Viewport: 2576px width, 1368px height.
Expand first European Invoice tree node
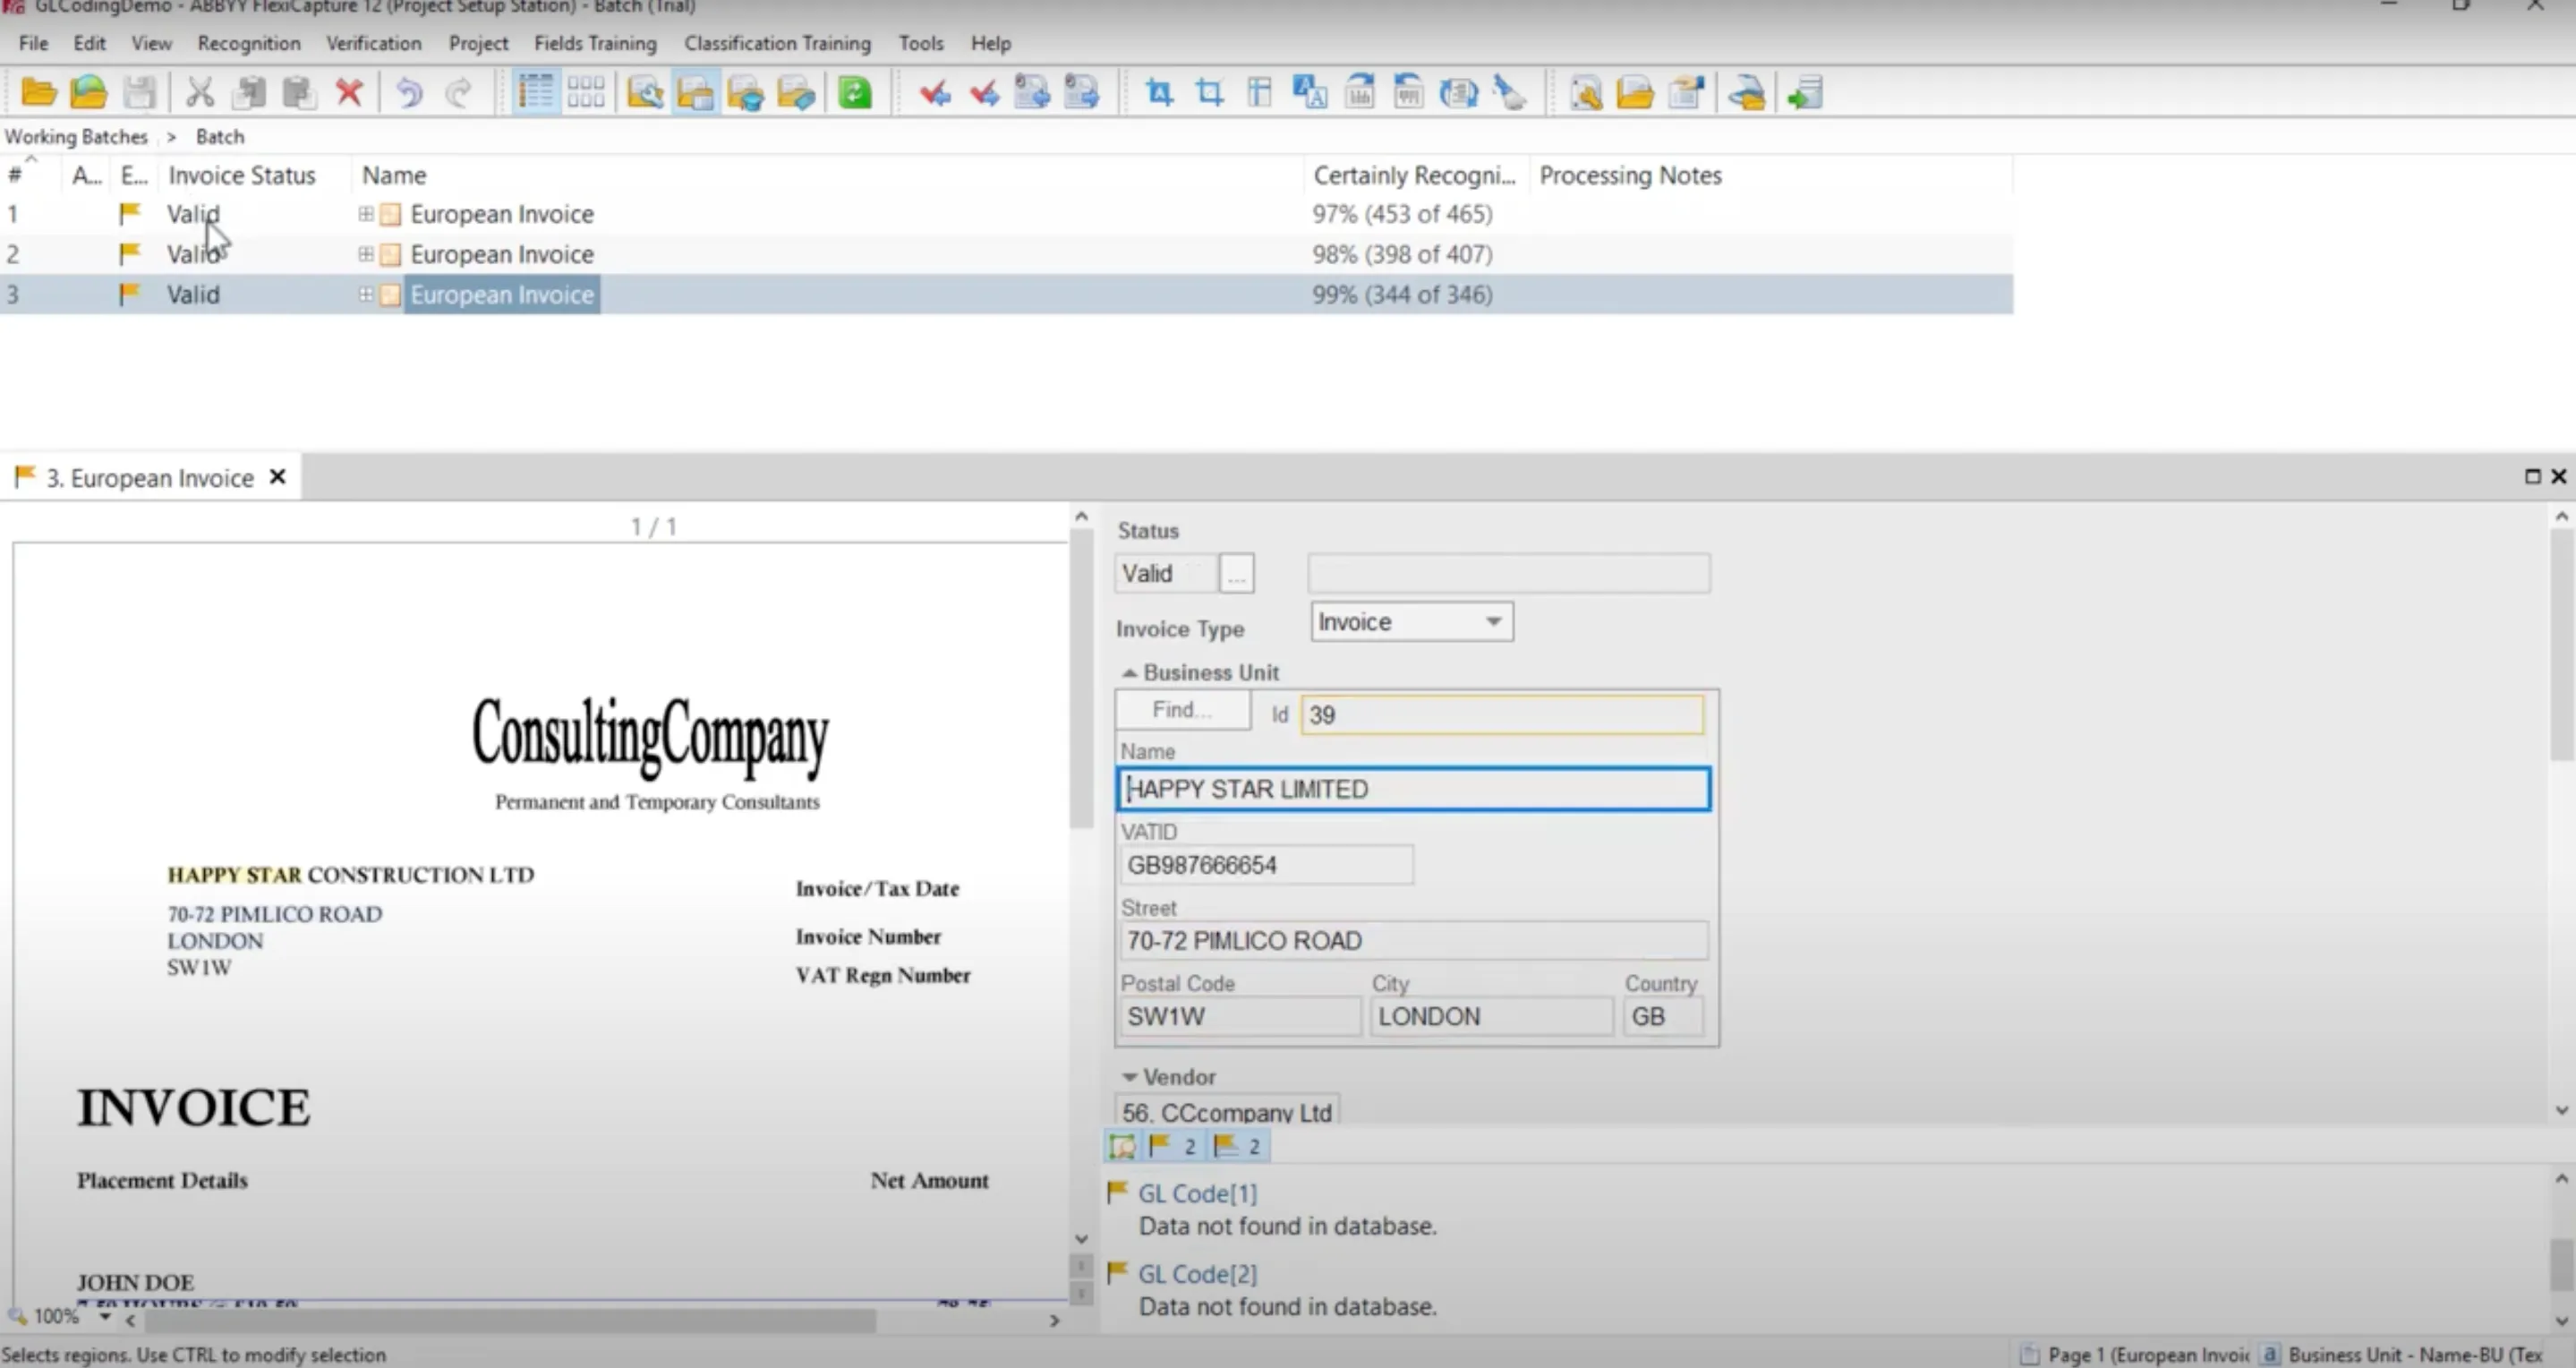(x=366, y=214)
